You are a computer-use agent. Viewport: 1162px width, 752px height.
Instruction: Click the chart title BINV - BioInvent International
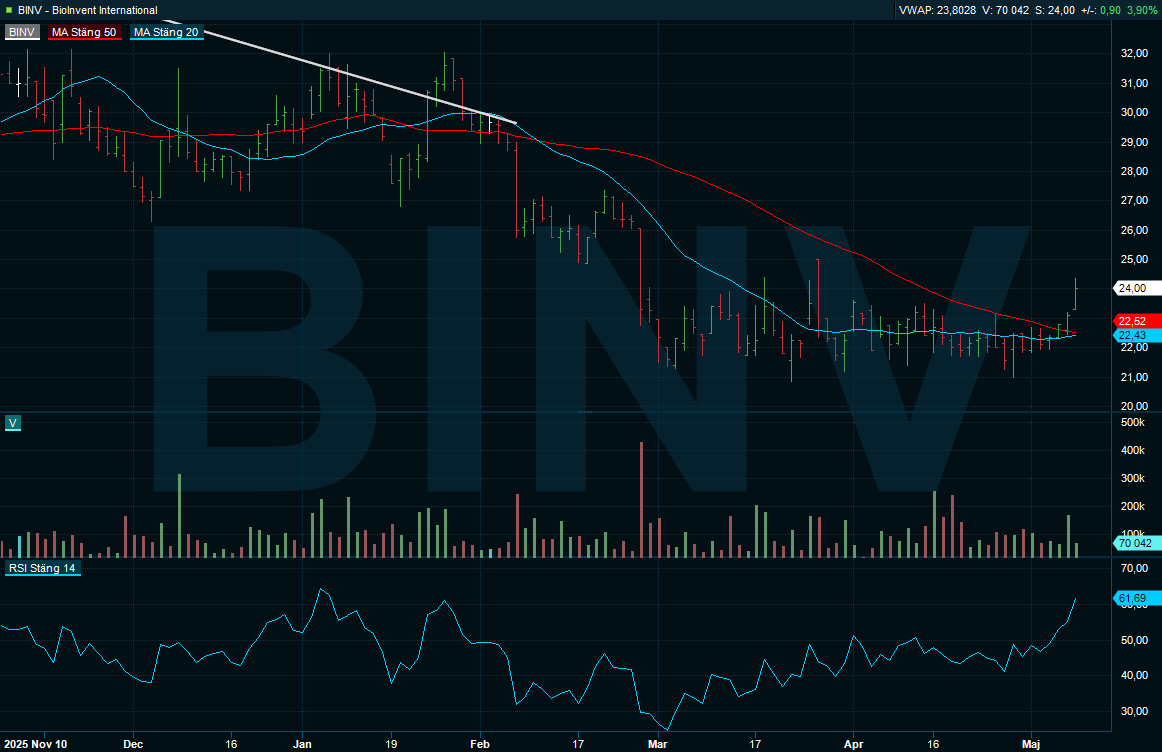click(x=87, y=10)
